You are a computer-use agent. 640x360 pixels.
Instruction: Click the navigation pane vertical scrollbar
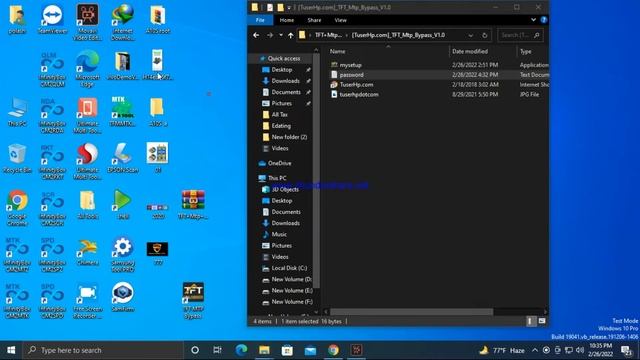[316, 171]
